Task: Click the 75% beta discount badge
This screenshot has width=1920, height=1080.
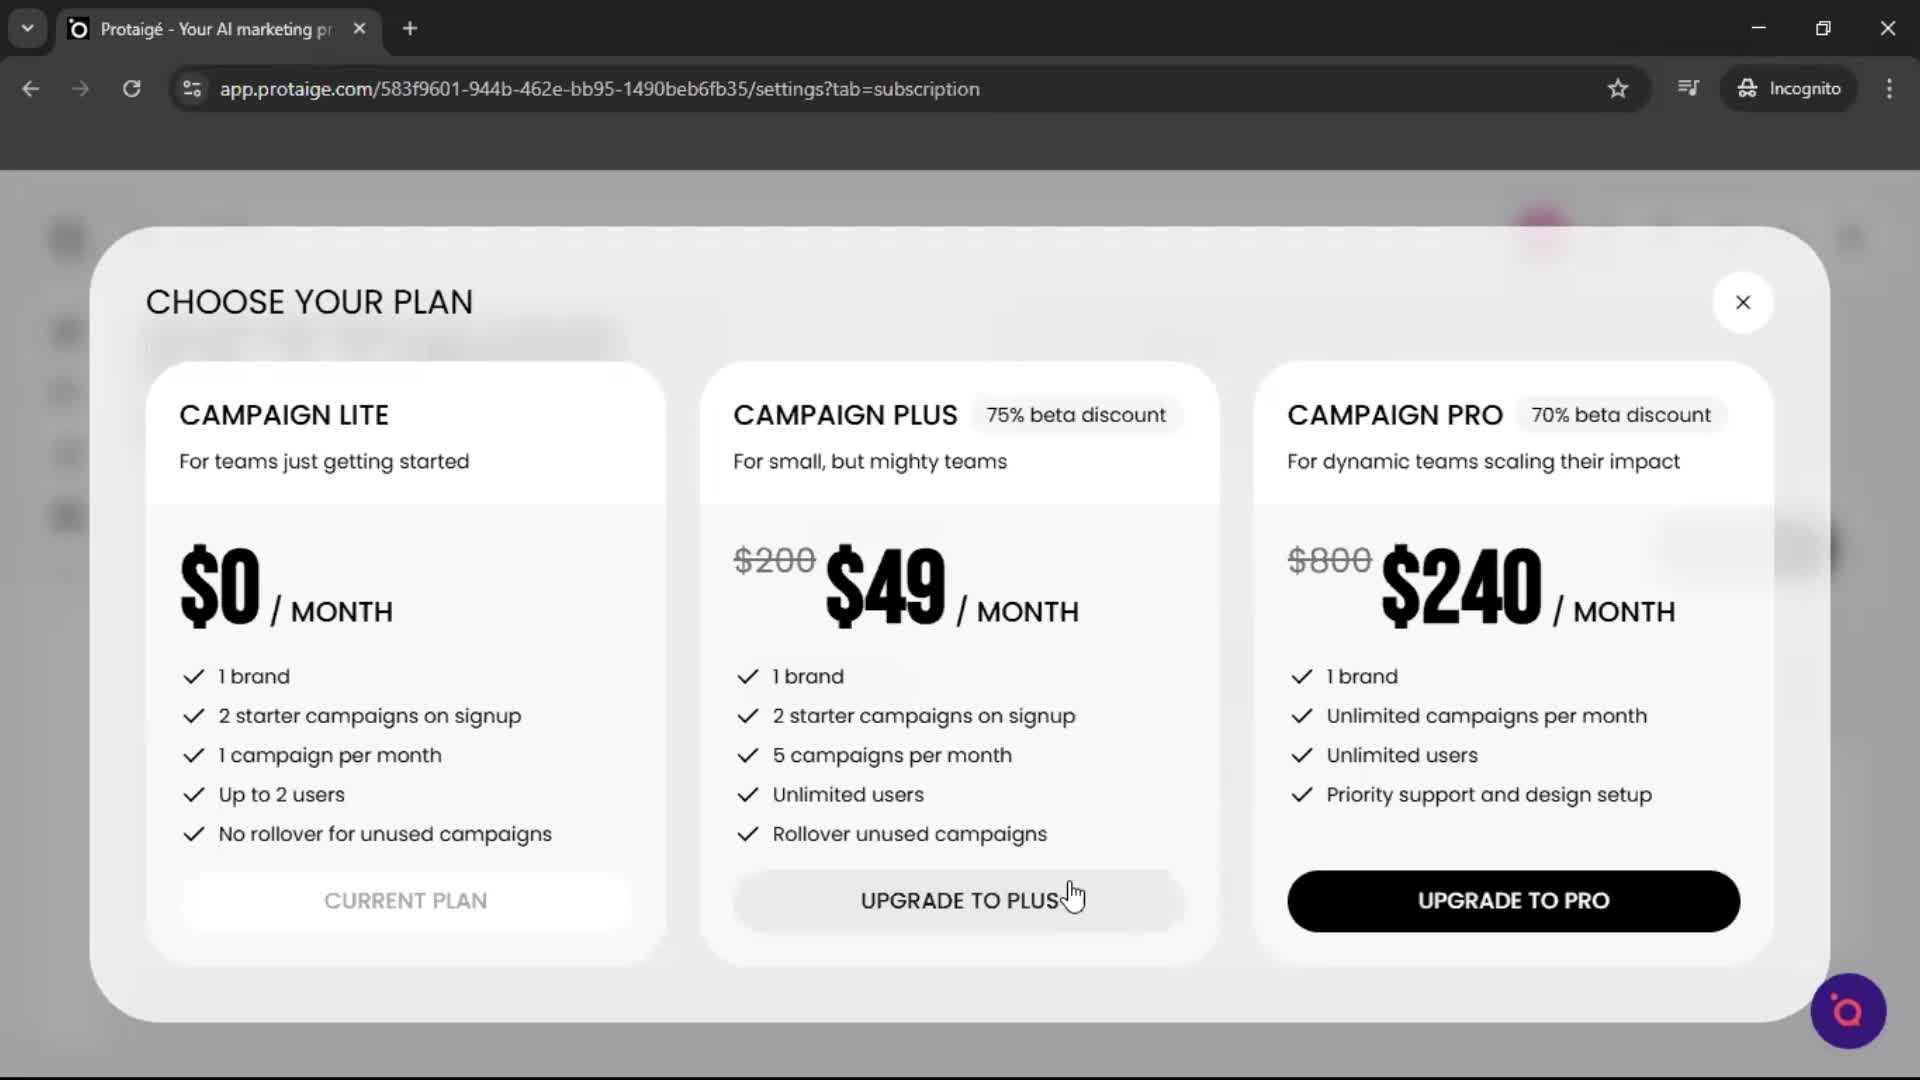Action: [1075, 415]
